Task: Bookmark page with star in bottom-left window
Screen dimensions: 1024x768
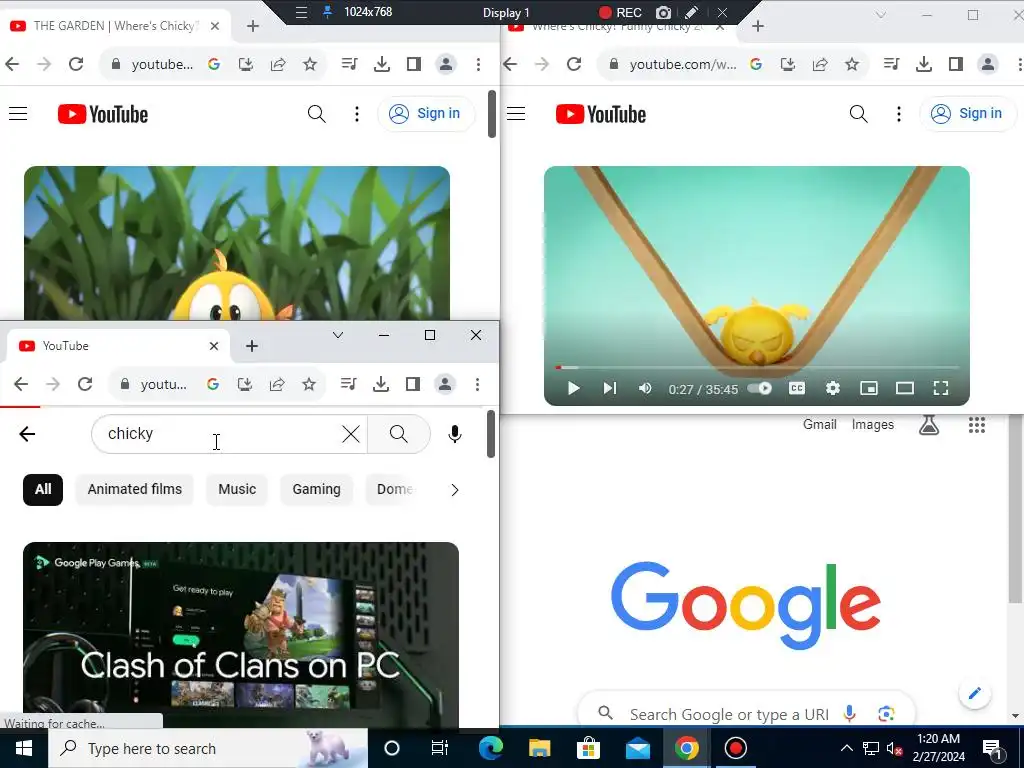Action: (309, 384)
